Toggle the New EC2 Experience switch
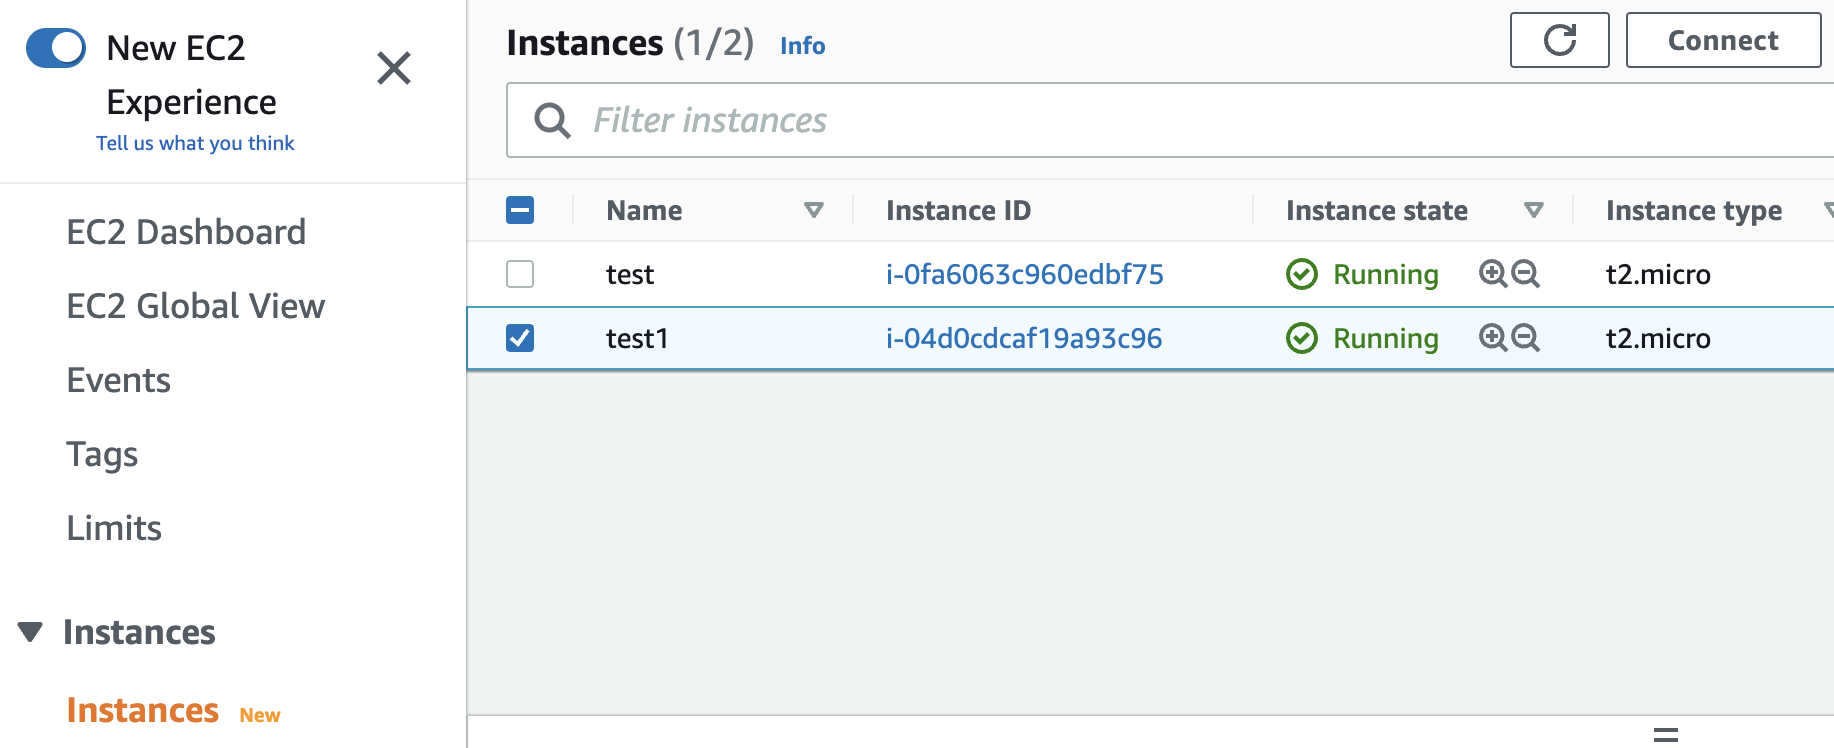This screenshot has width=1834, height=748. (x=56, y=47)
